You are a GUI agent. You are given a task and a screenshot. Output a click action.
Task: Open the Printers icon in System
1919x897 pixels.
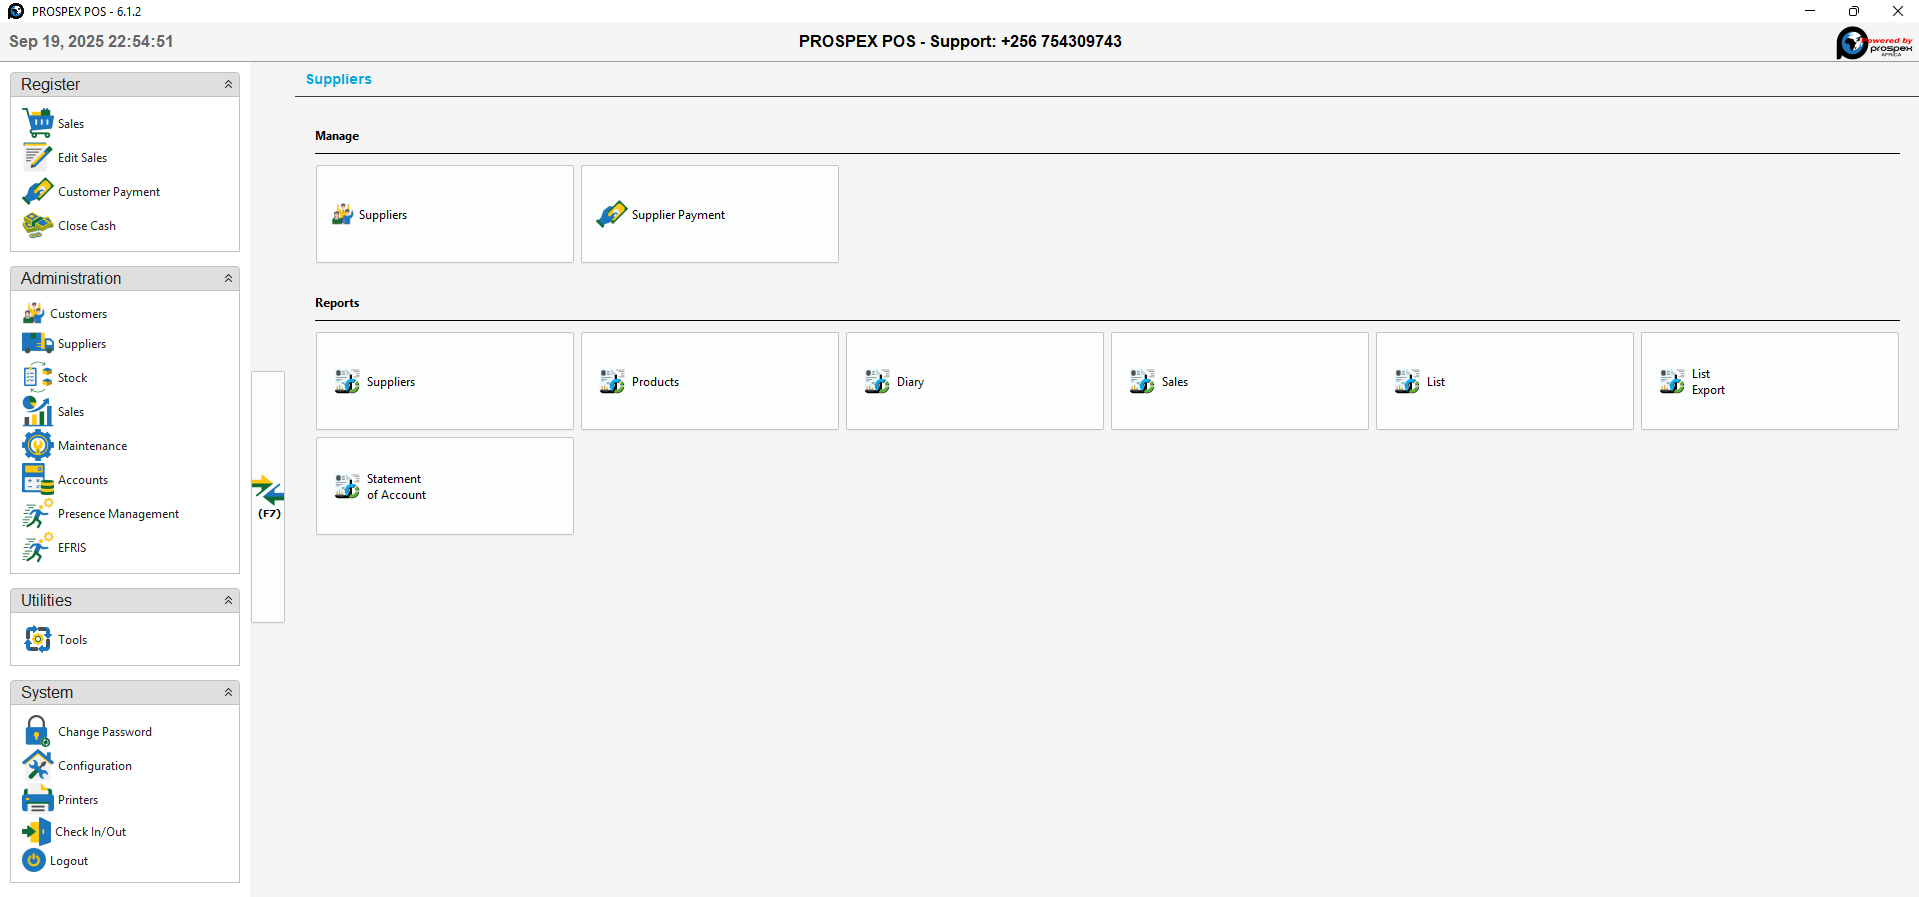pyautogui.click(x=38, y=800)
